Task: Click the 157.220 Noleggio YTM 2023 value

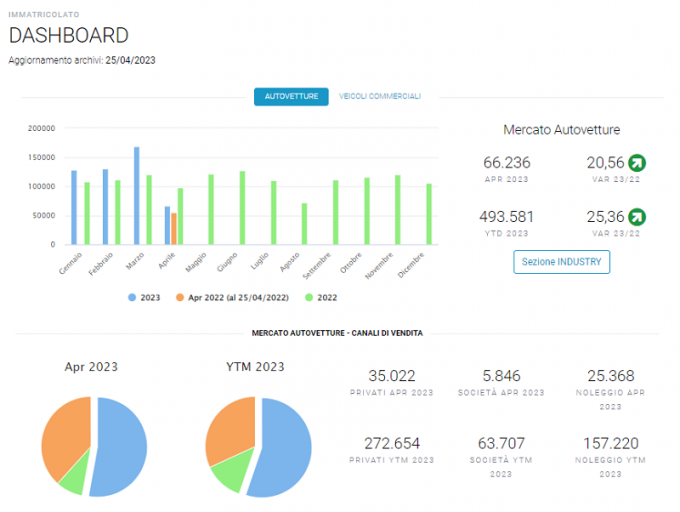Action: pyautogui.click(x=611, y=444)
